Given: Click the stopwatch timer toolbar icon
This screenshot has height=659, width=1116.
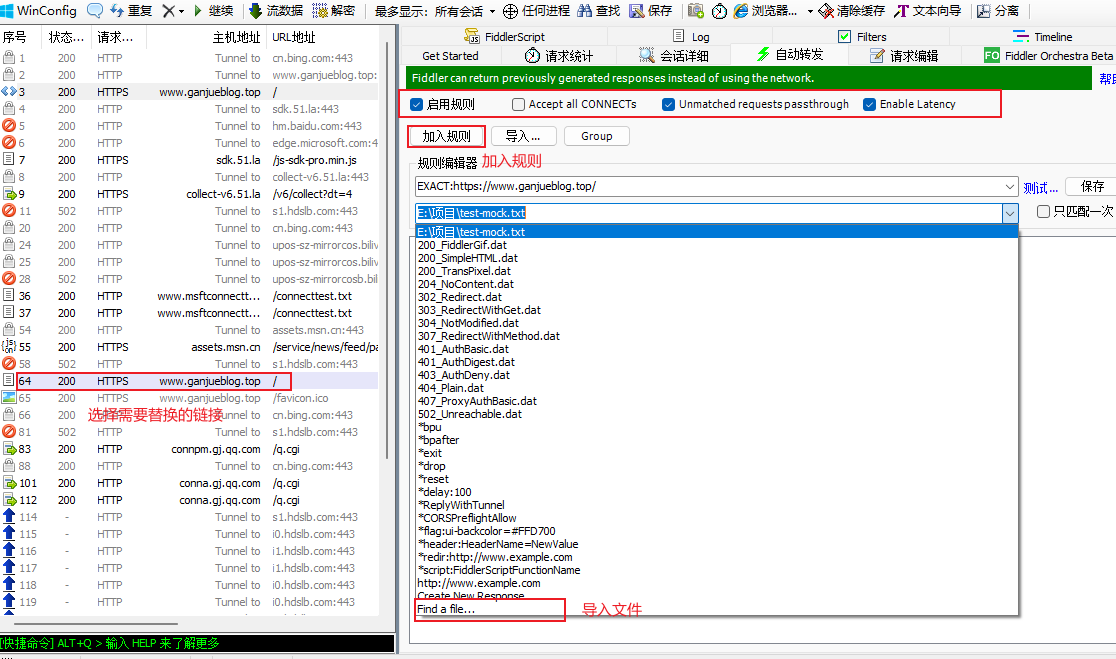Looking at the screenshot, I should click(720, 11).
